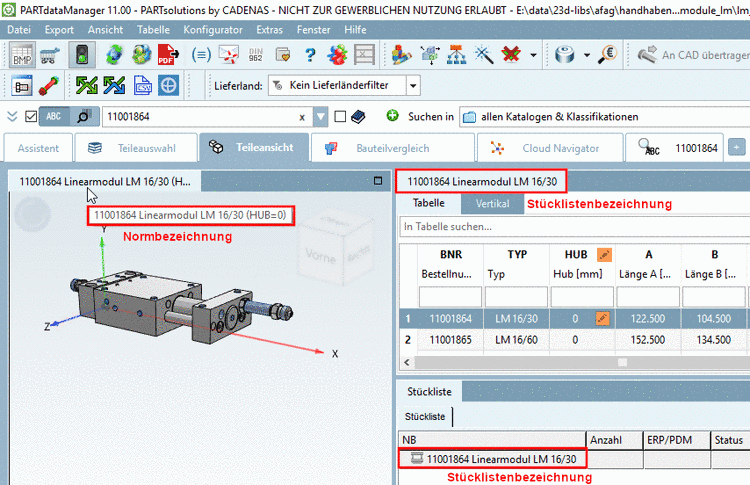The height and width of the screenshot is (485, 750).
Task: Click the green crossed arrows icon
Action: [87, 86]
